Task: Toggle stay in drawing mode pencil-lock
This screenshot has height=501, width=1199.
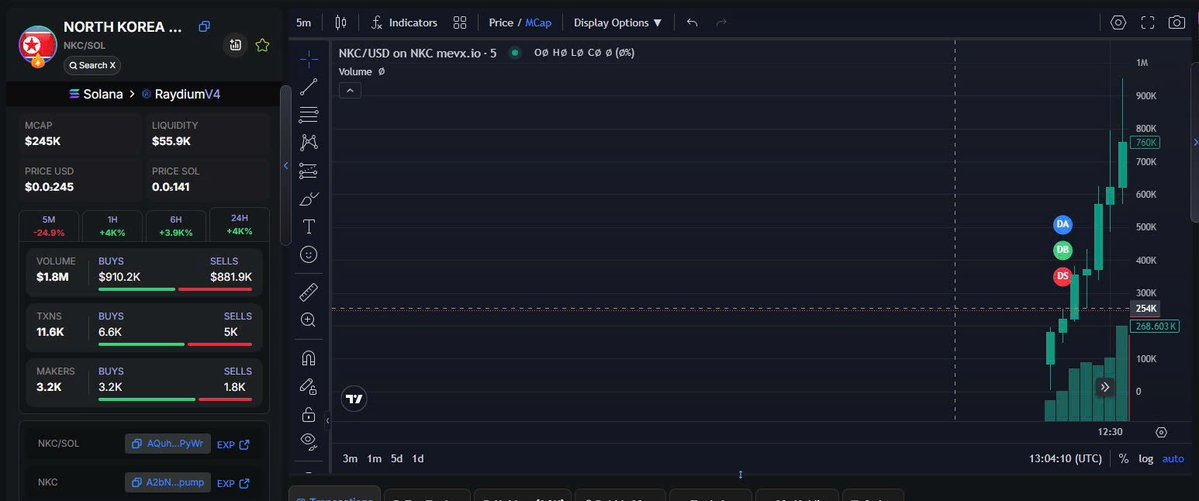Action: pyautogui.click(x=309, y=386)
